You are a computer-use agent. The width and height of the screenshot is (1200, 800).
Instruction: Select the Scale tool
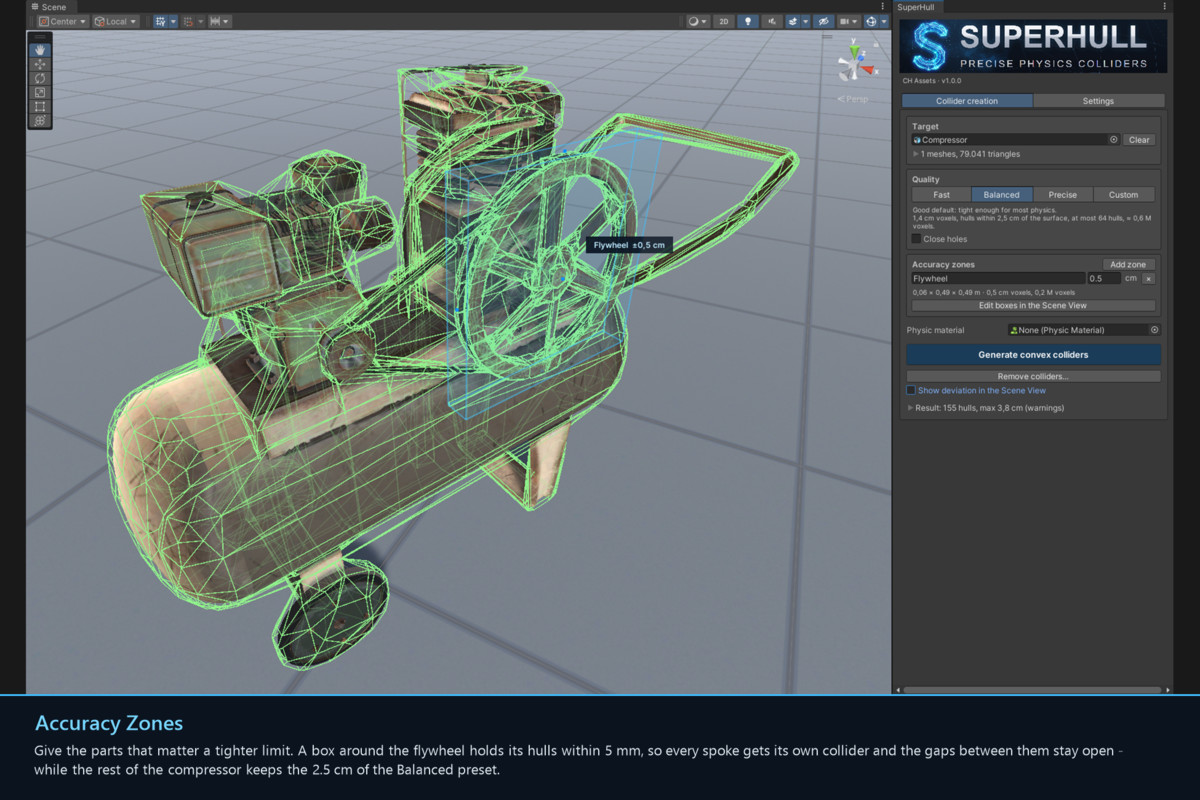pyautogui.click(x=40, y=92)
